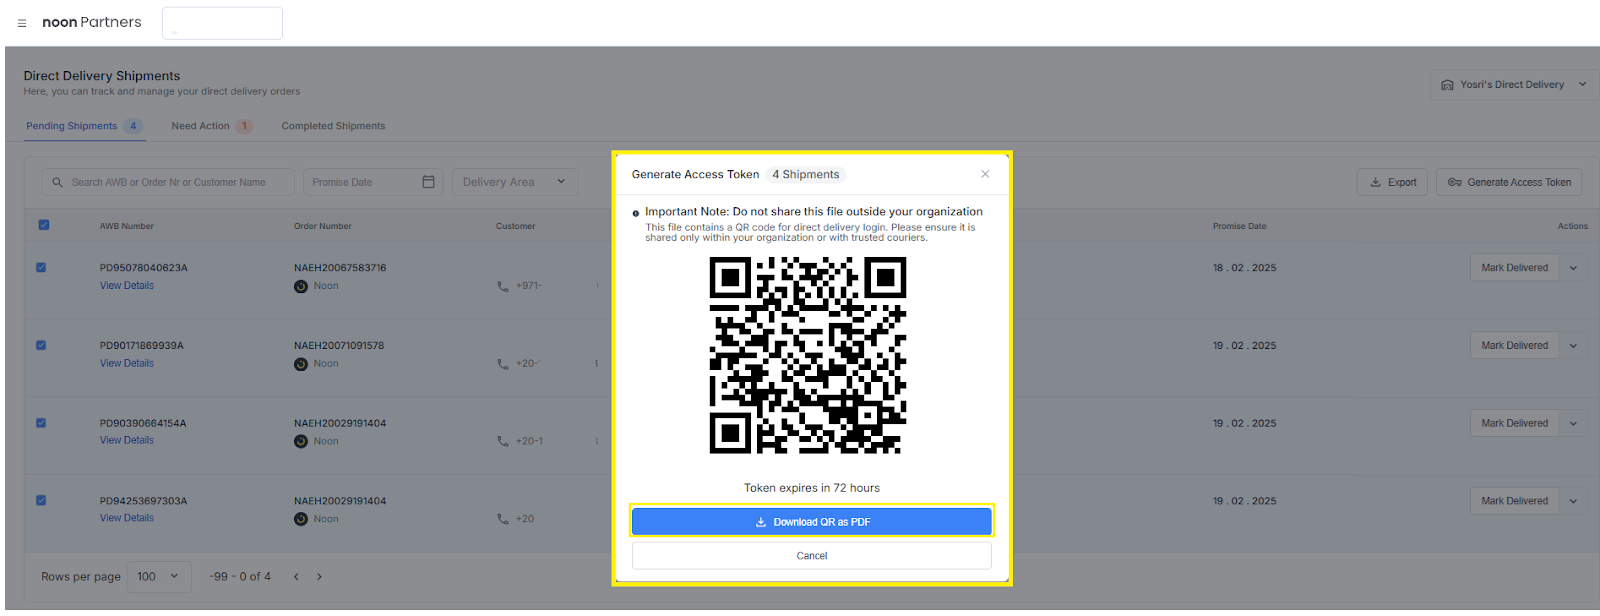This screenshot has height=616, width=1600.
Task: Expand the Delivery Area dropdown
Action: (x=515, y=182)
